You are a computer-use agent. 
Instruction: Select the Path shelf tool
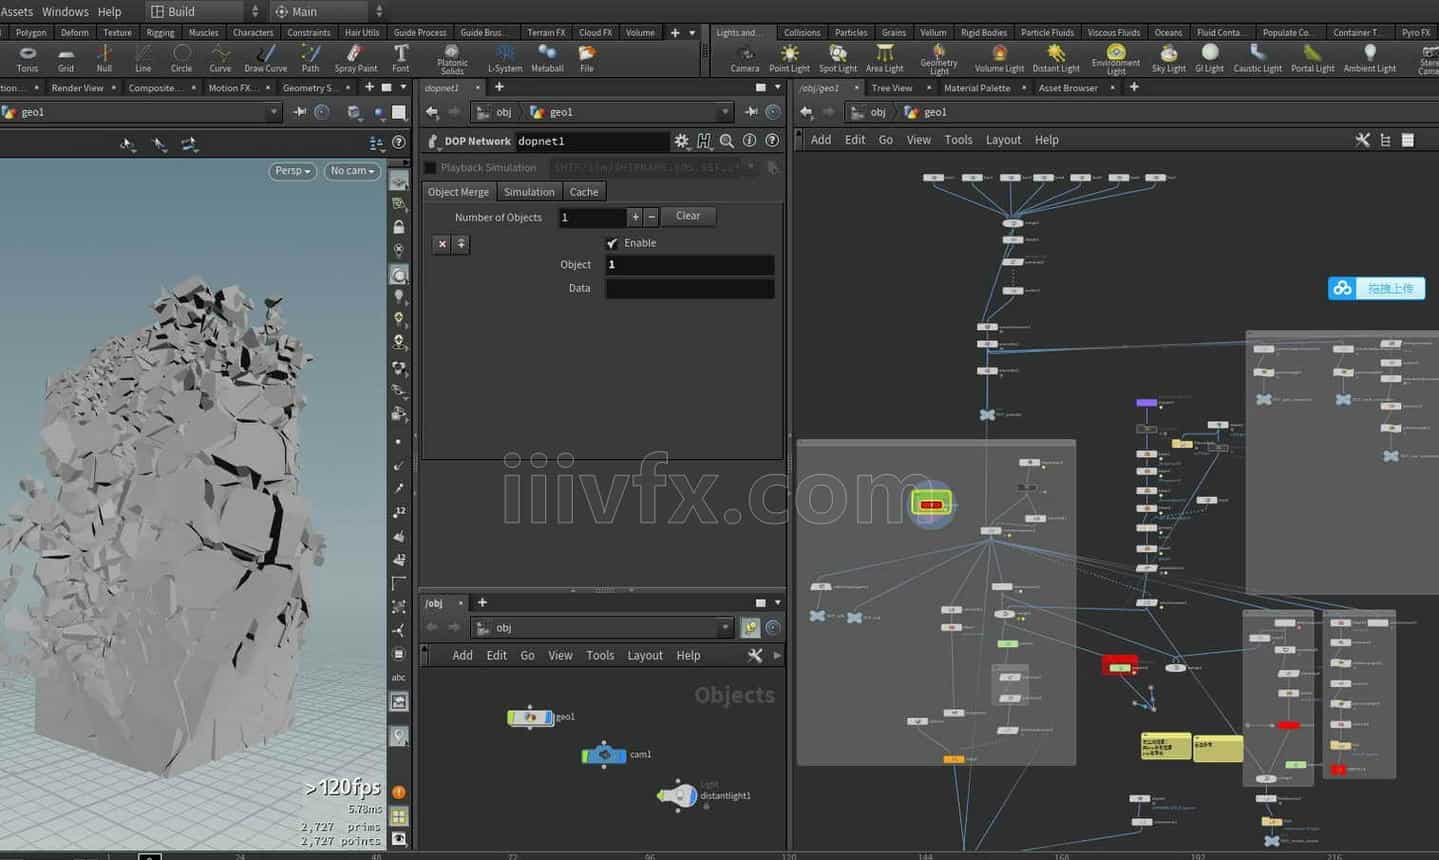[311, 58]
